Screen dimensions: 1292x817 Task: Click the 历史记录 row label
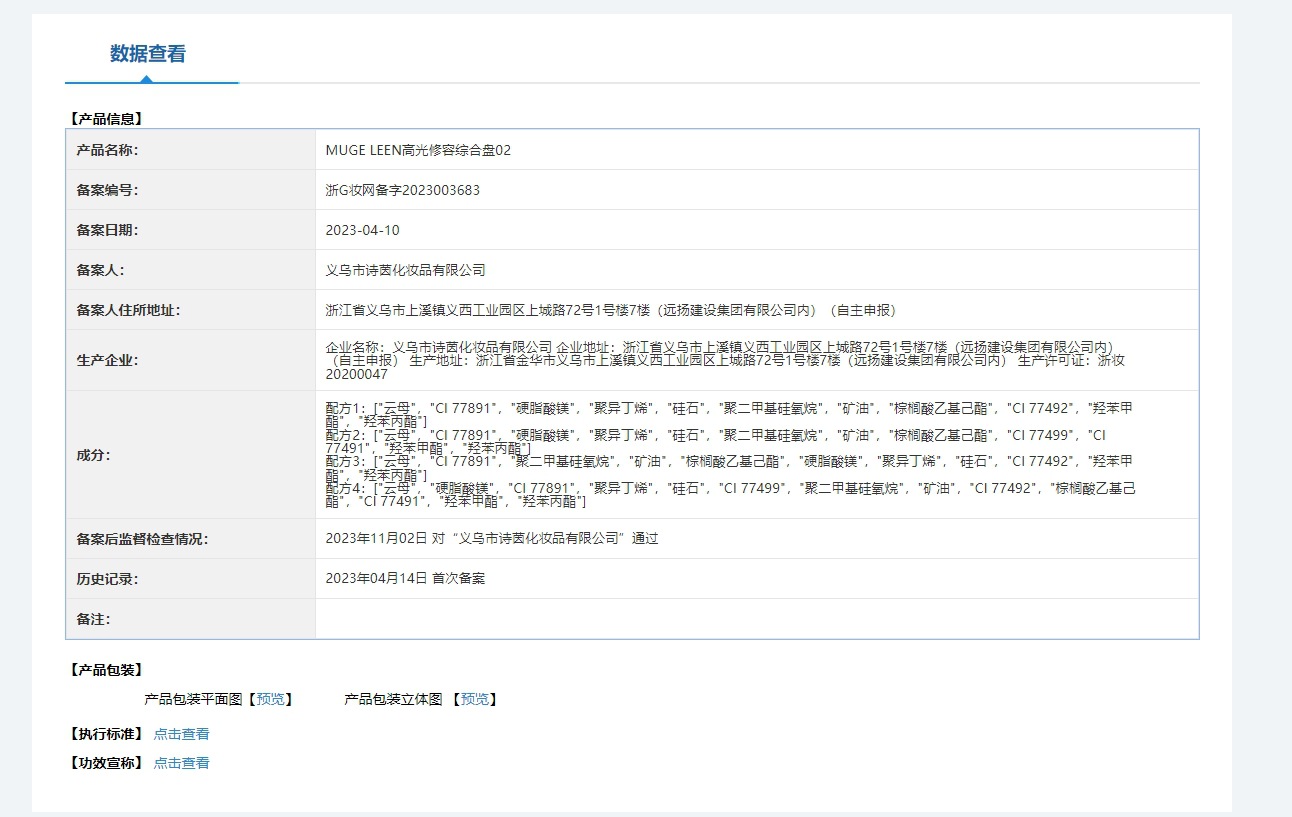[107, 579]
